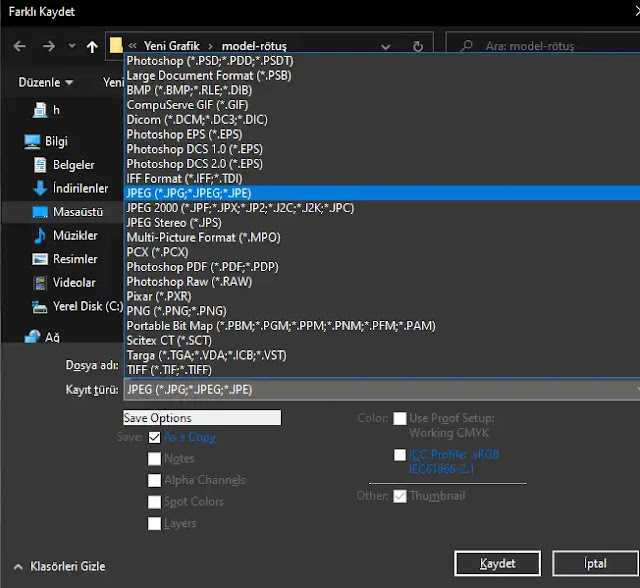Choose Dicom format option
The image size is (640, 588).
pos(382,120)
